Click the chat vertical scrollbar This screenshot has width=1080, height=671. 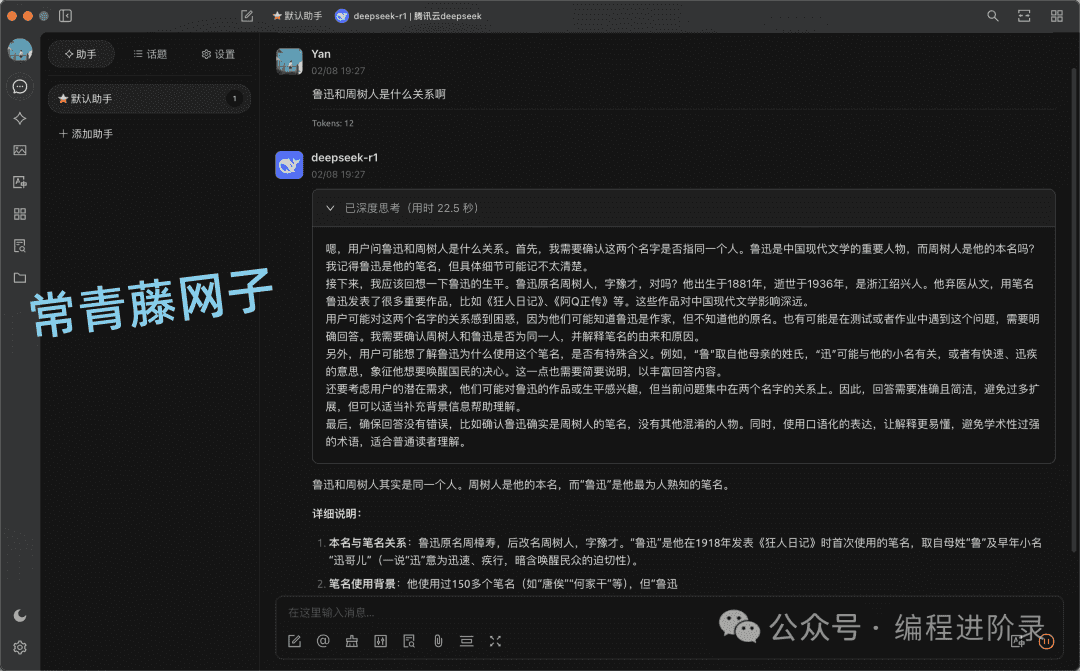tap(1074, 309)
